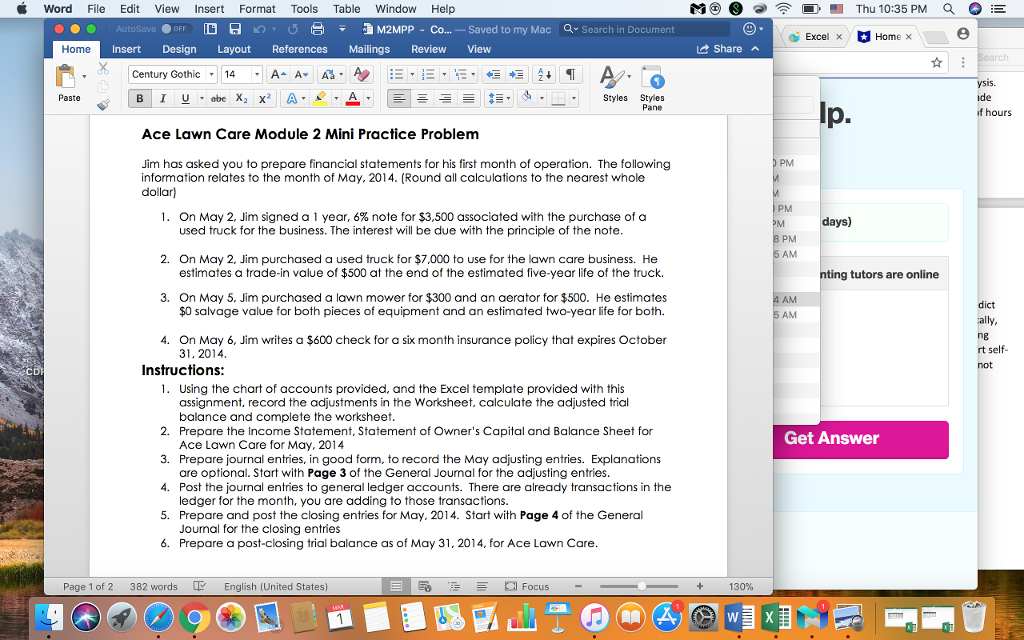
Task: Toggle the AutoSave switch
Action: coord(174,29)
